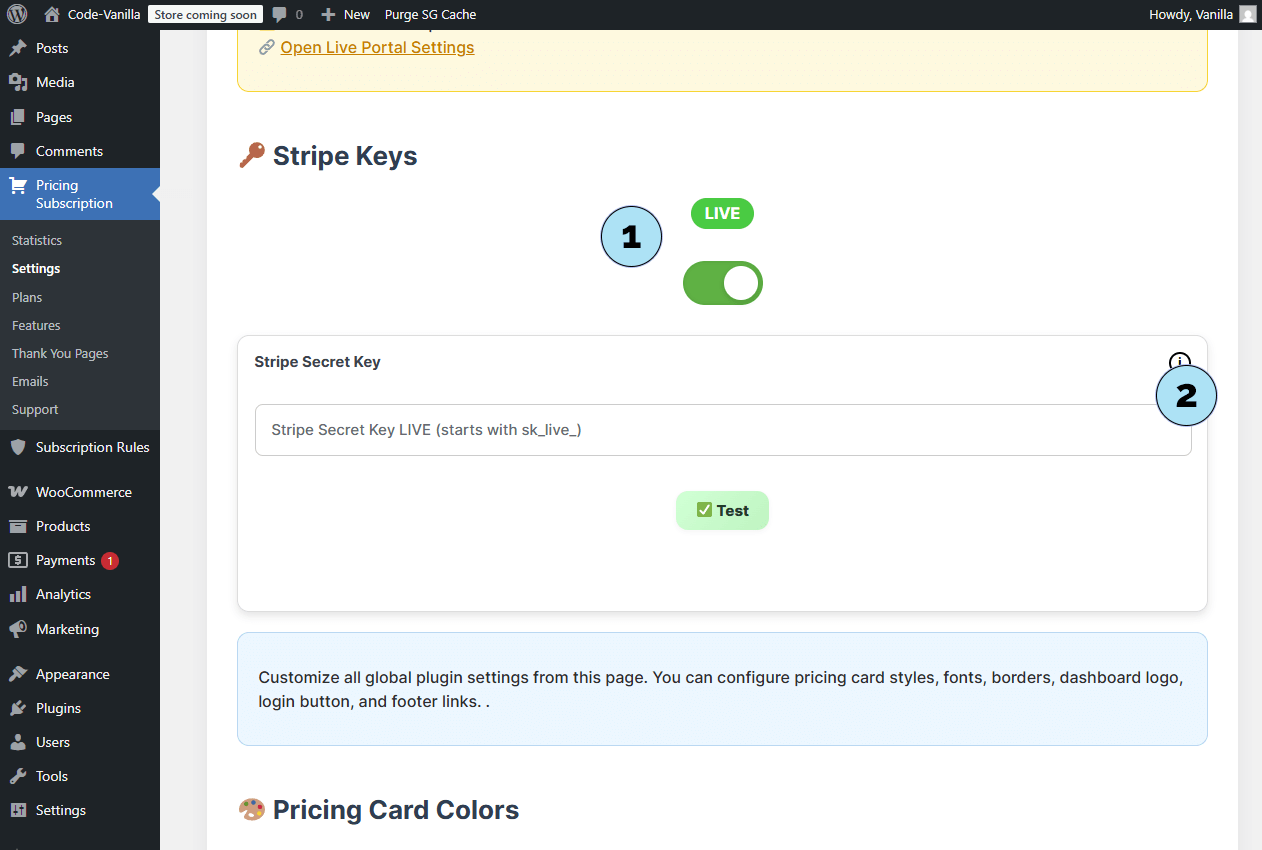Click the comments bubble icon in admin bar
1262x850 pixels.
[x=280, y=15]
